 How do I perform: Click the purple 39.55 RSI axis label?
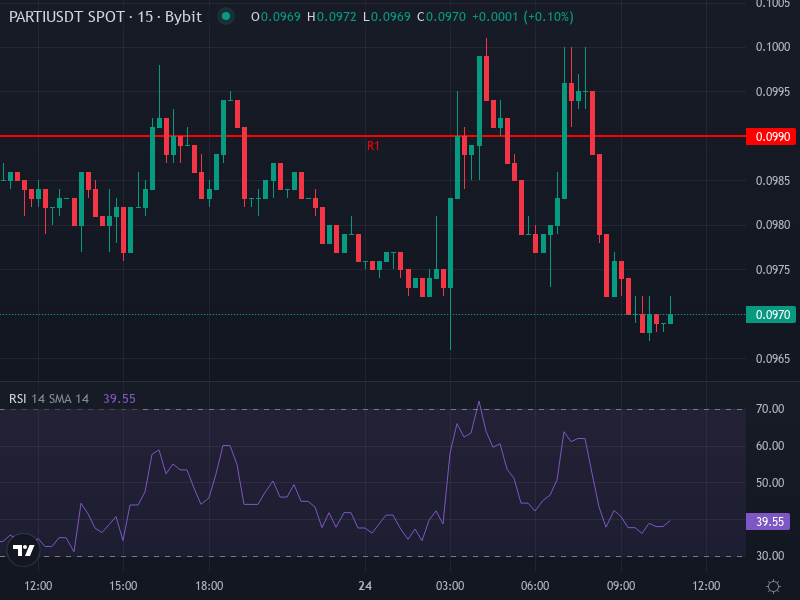(771, 521)
